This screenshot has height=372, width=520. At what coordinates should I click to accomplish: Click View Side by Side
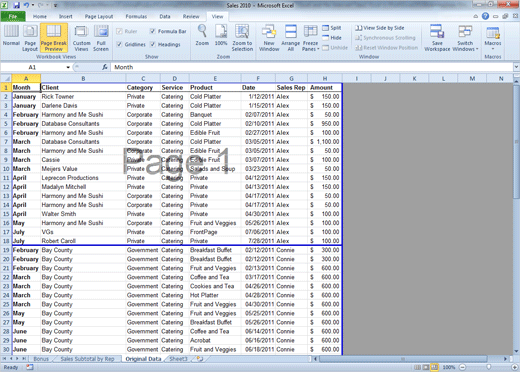click(x=380, y=28)
